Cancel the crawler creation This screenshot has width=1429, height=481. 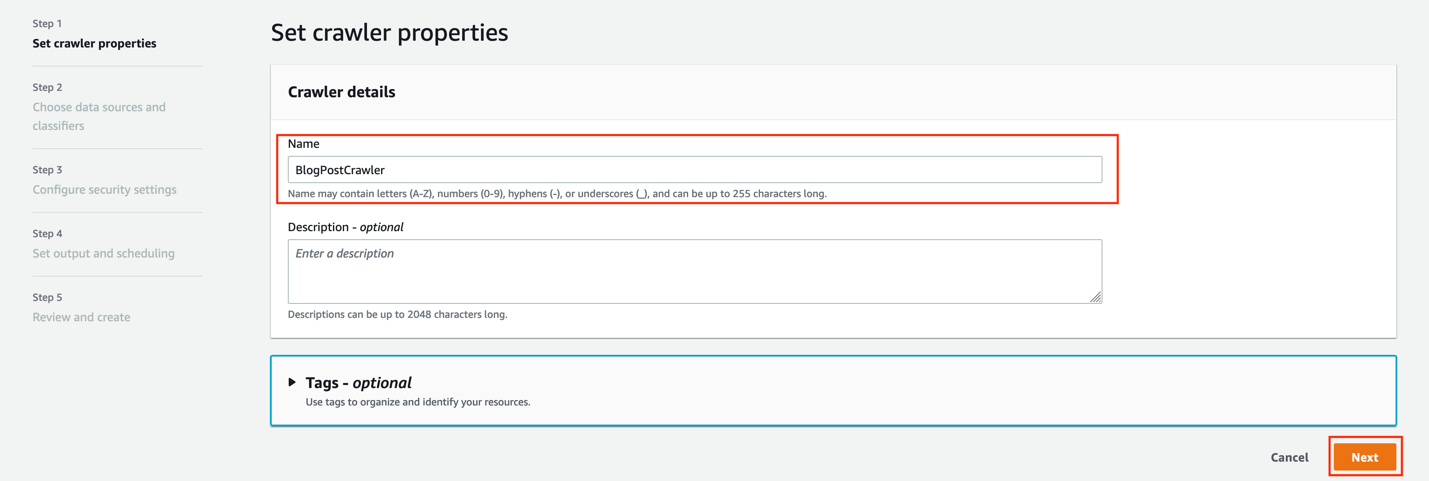click(x=1289, y=457)
